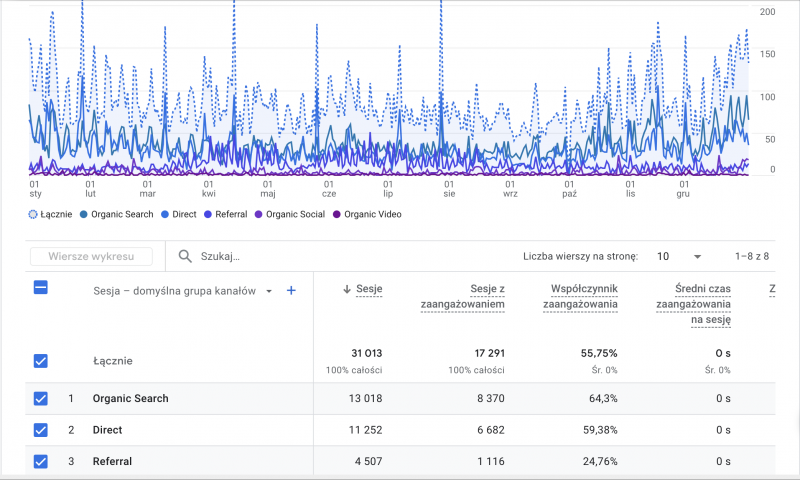Click the search magnifier icon
800x480 pixels.
184,257
